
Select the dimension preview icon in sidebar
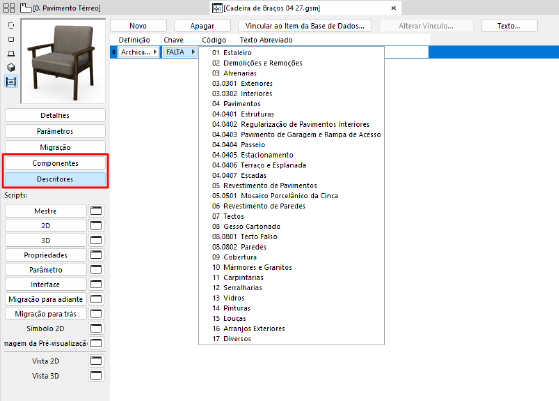tap(11, 82)
